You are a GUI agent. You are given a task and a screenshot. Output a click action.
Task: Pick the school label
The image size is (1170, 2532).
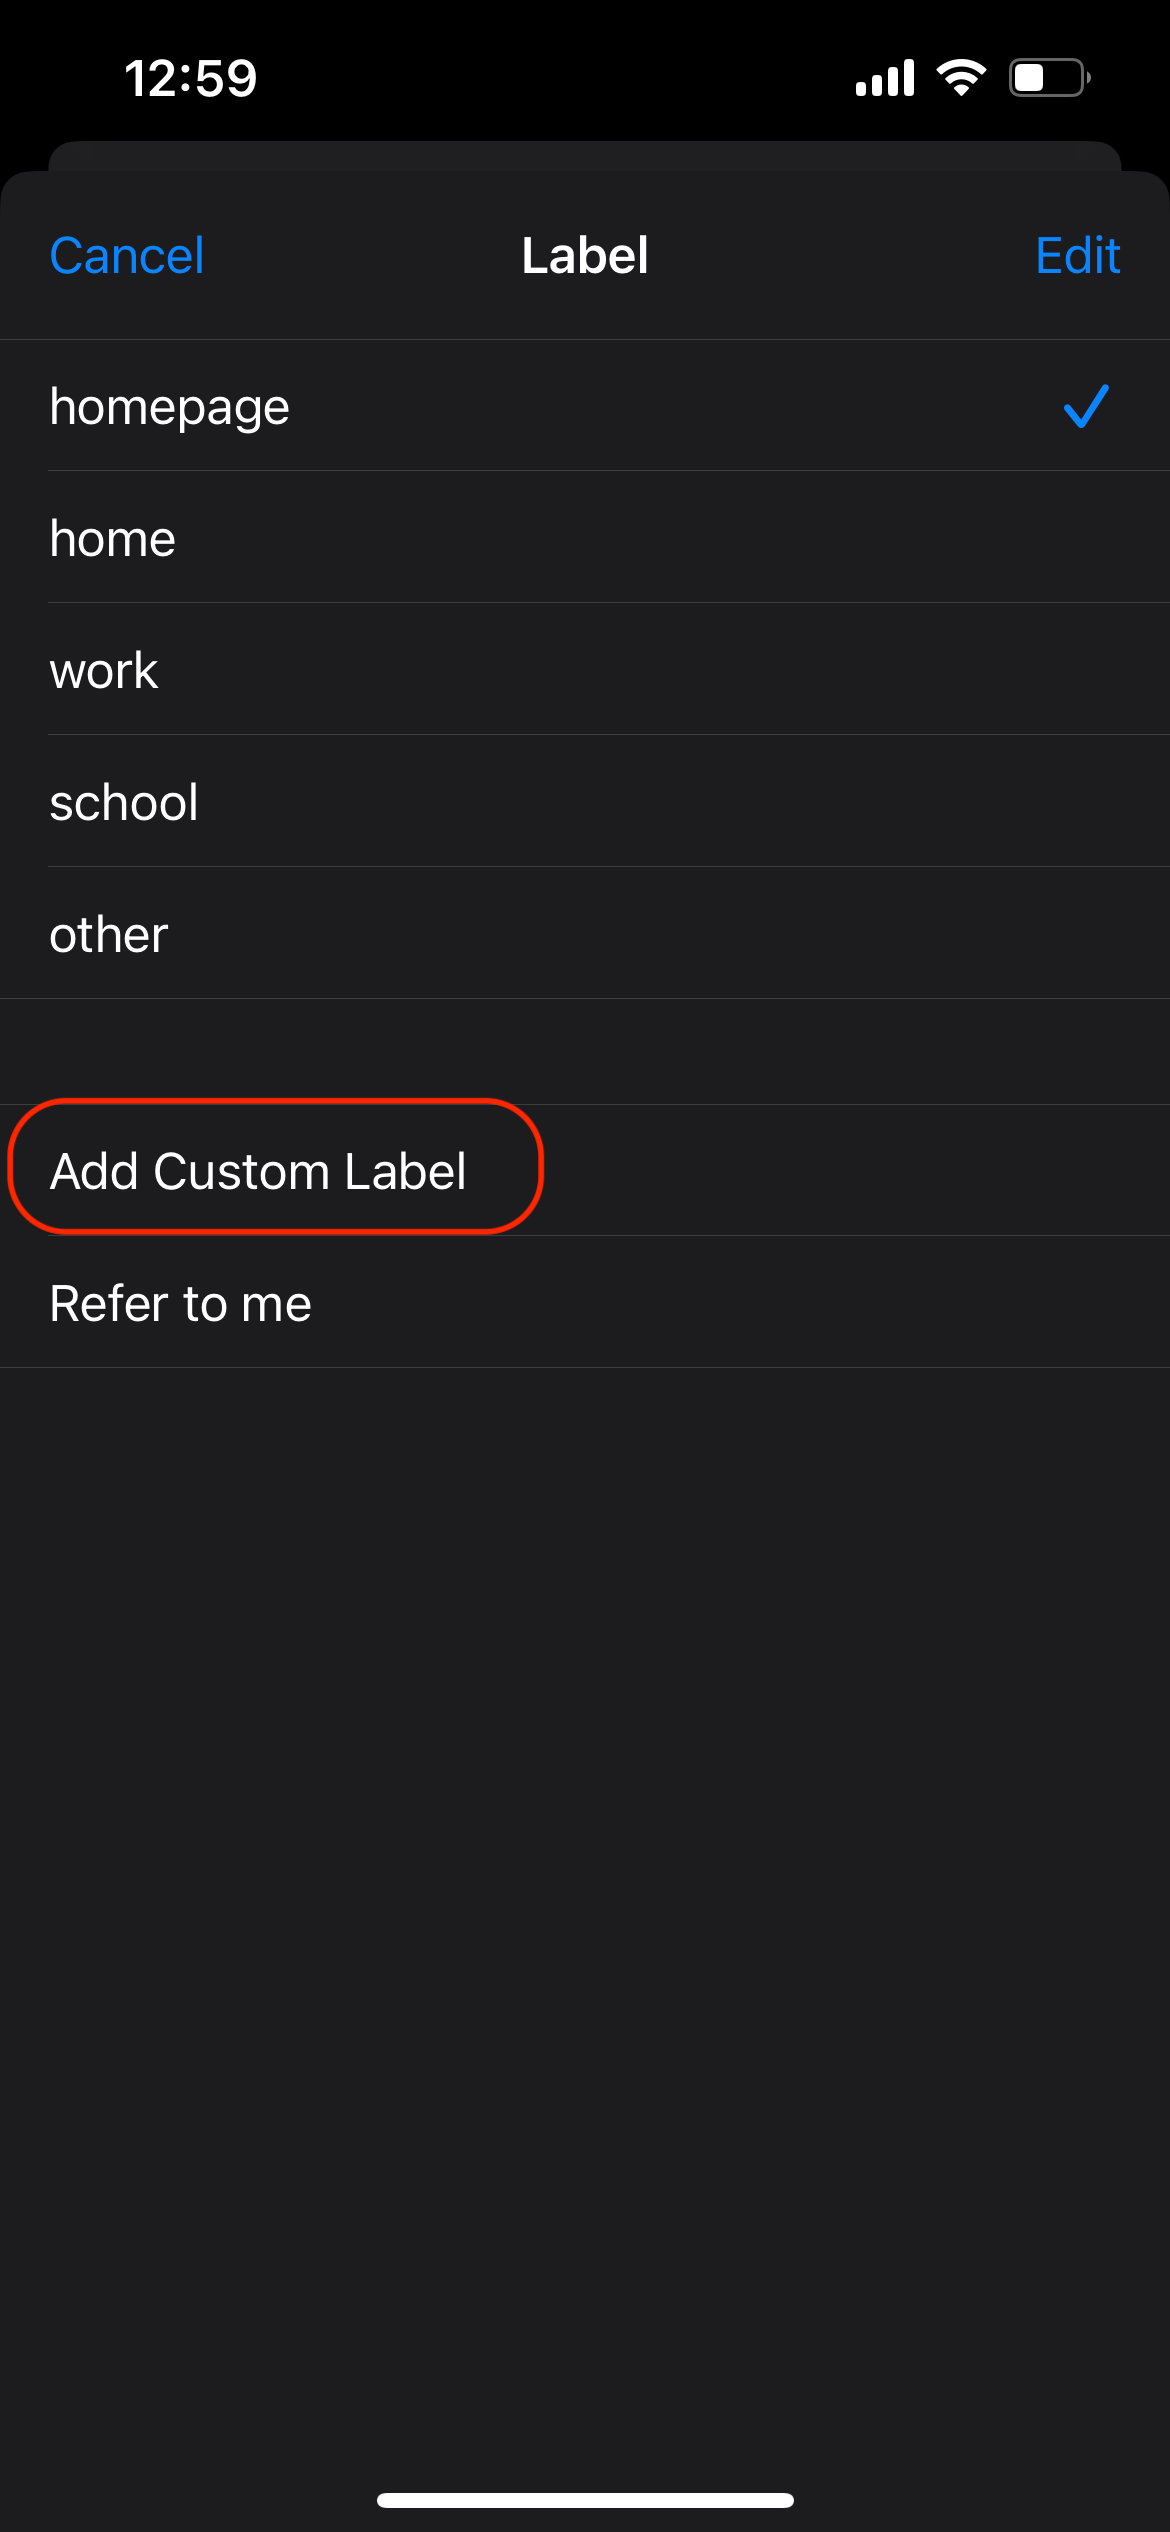coord(124,803)
